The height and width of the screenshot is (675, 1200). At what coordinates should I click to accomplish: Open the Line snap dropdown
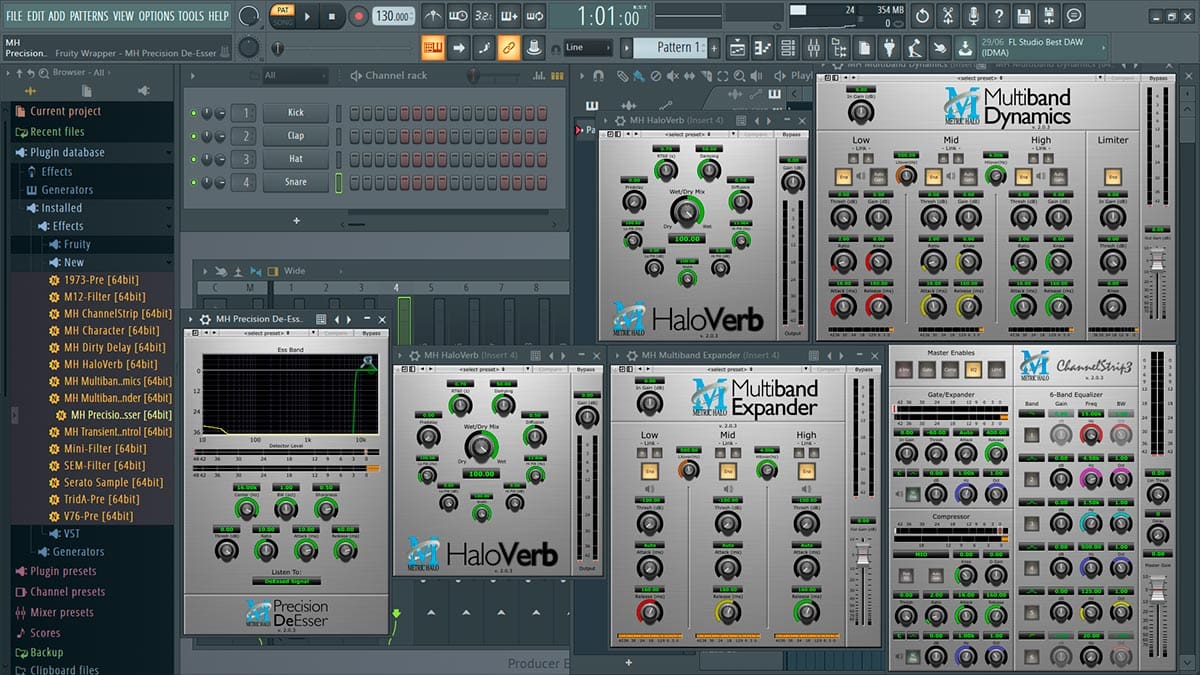(587, 47)
